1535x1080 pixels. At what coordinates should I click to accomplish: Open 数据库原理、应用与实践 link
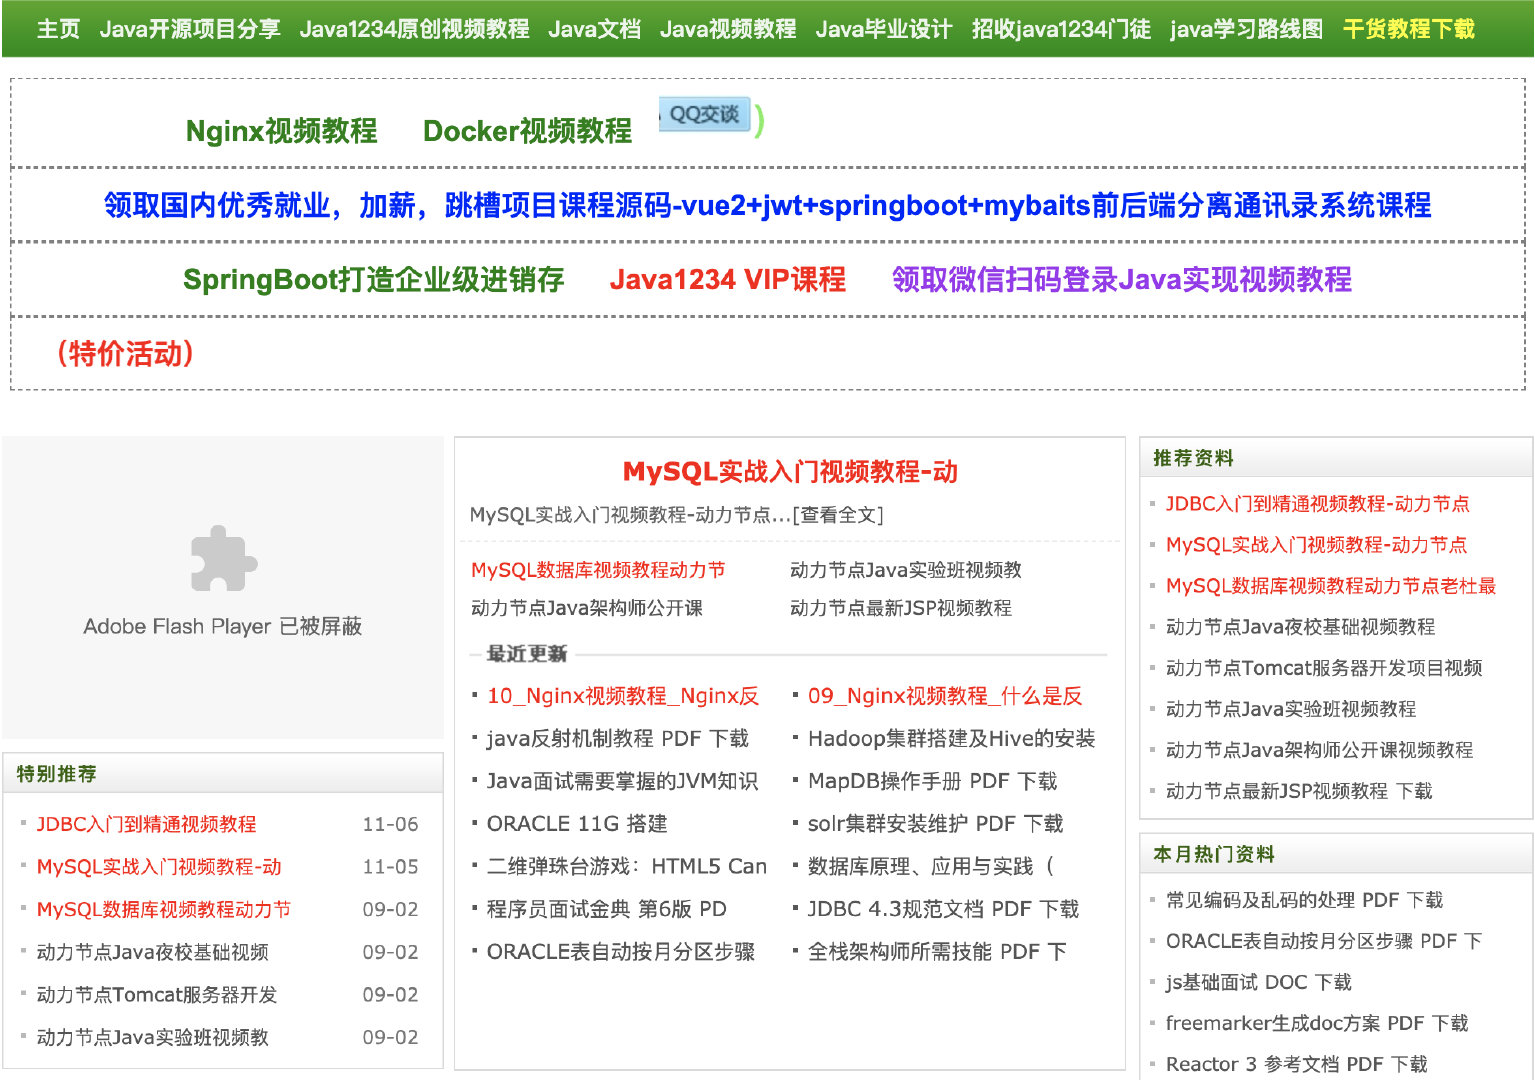[x=931, y=867]
